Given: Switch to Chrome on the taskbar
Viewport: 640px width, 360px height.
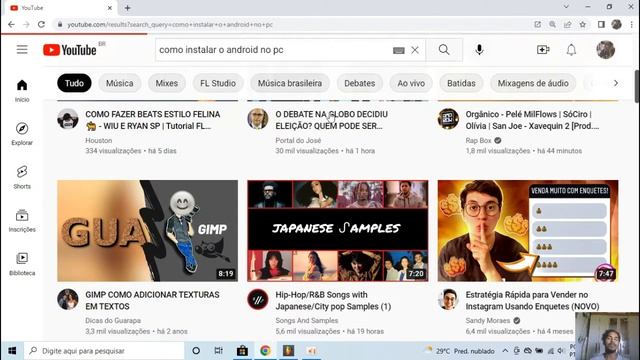Looking at the screenshot, I should pos(265,351).
